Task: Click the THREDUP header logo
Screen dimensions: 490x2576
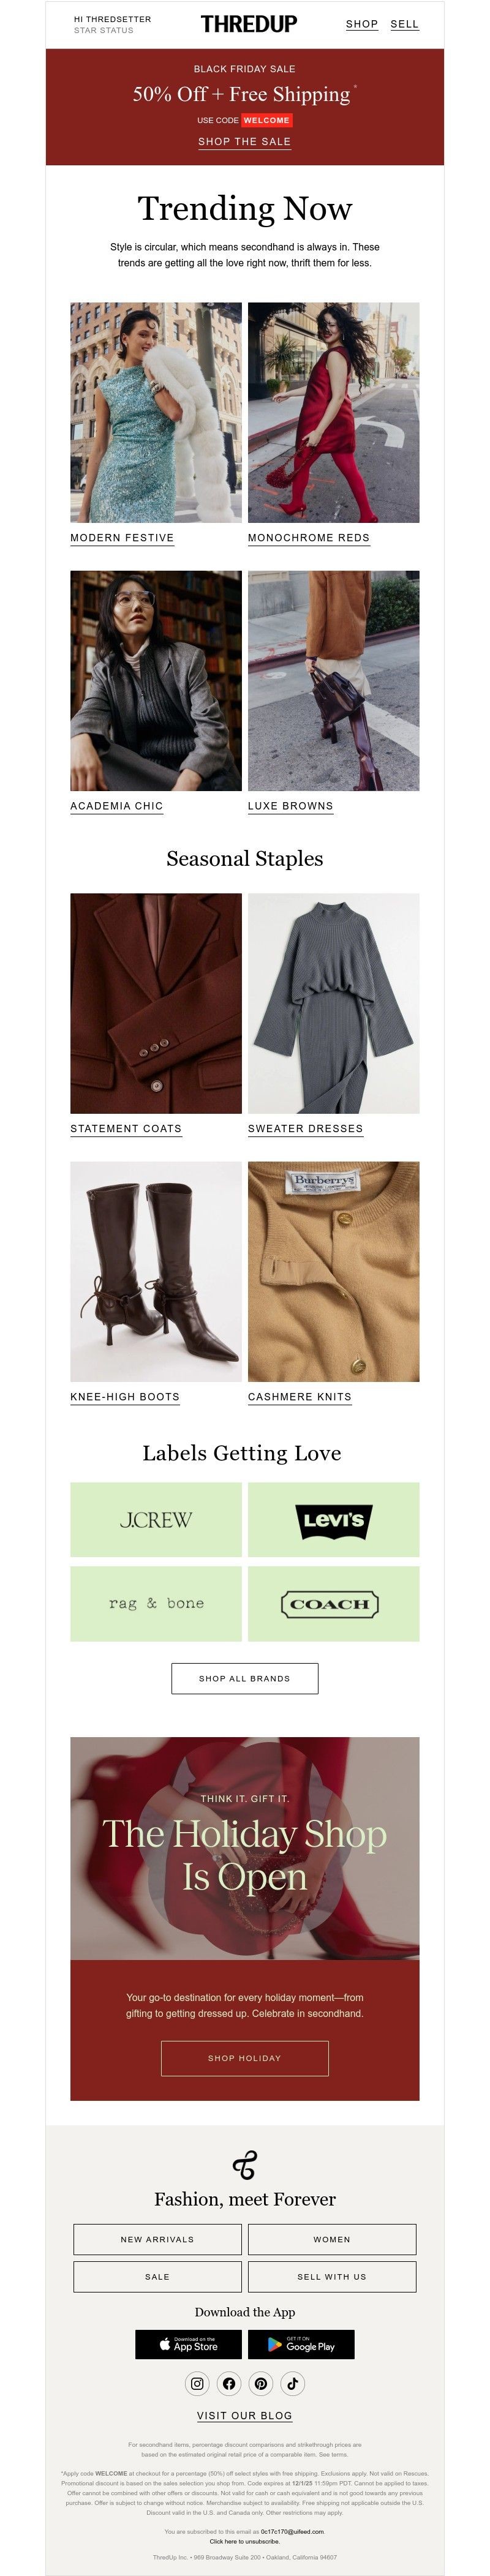Action: pos(249,24)
